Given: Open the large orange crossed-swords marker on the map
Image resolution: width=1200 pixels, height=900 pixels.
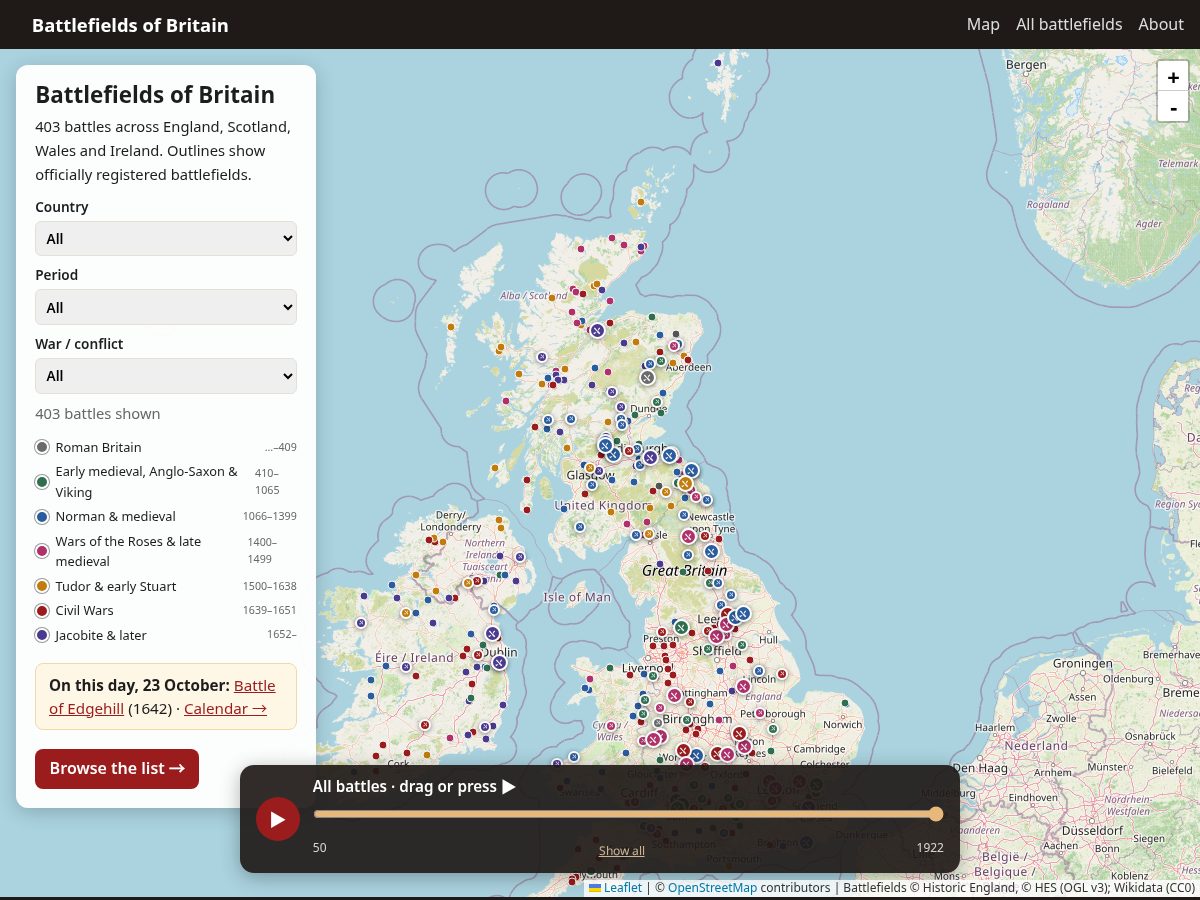Looking at the screenshot, I should [685, 484].
